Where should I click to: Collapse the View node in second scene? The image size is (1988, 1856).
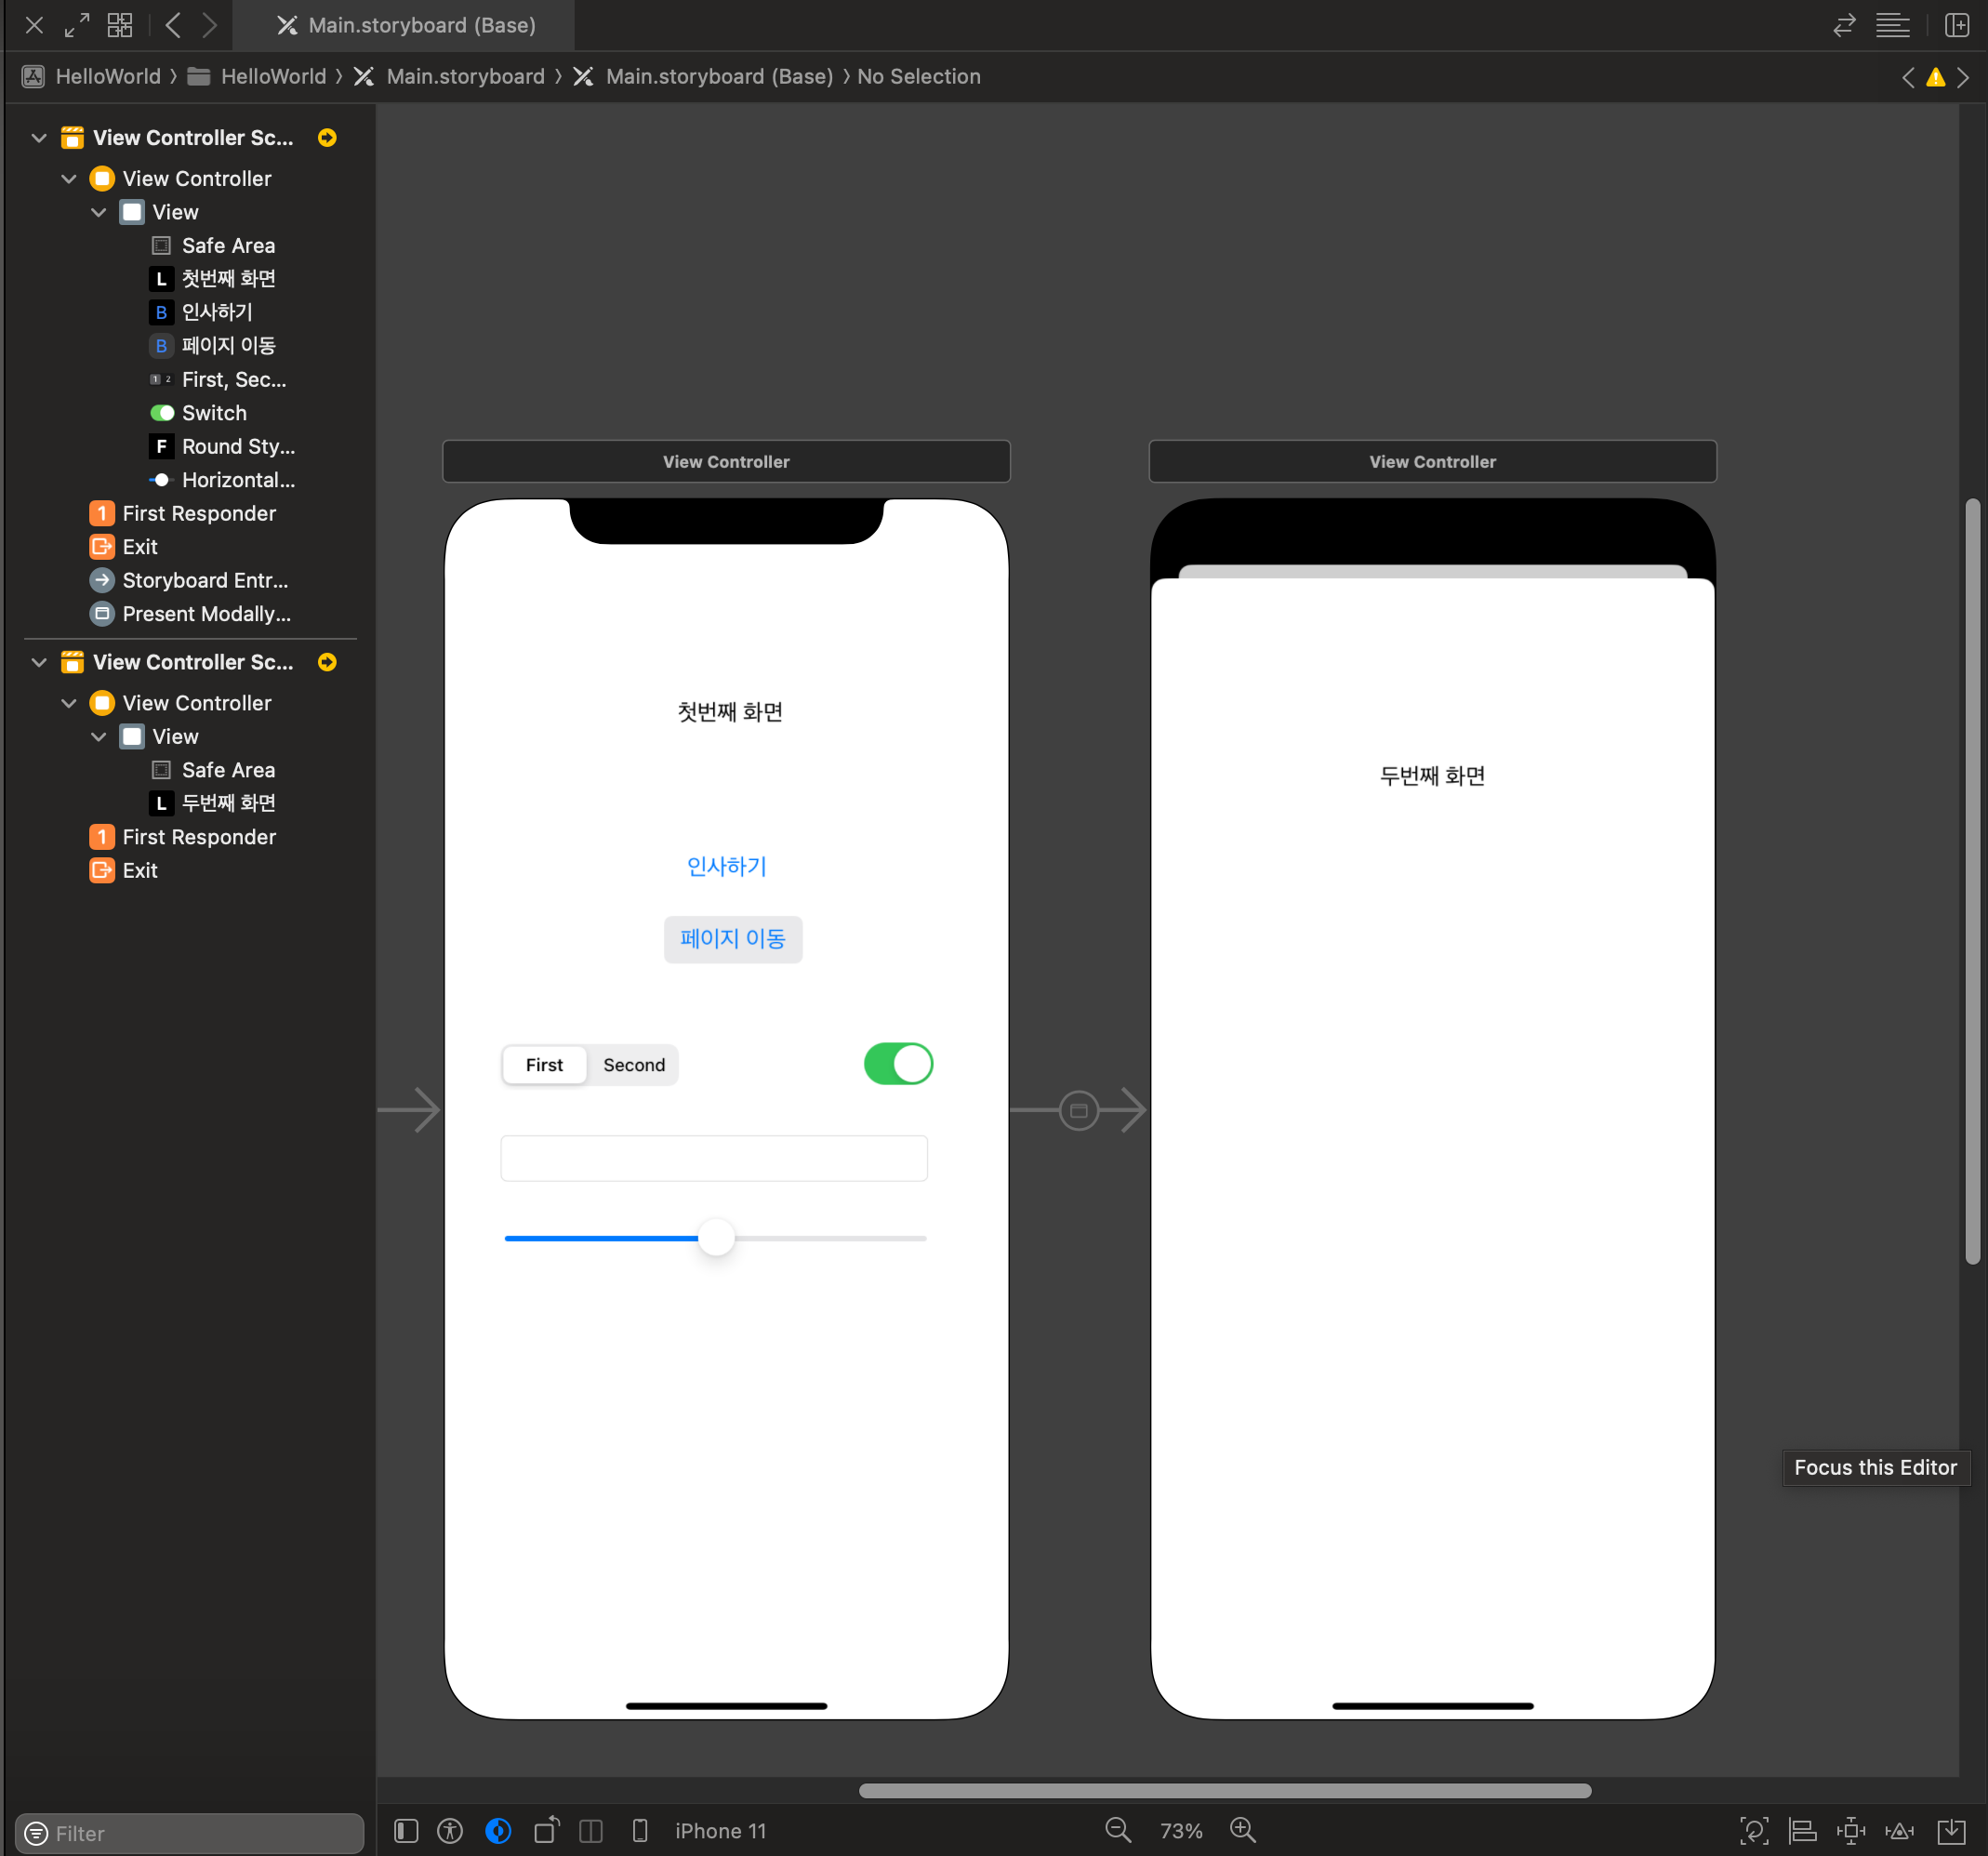99,737
